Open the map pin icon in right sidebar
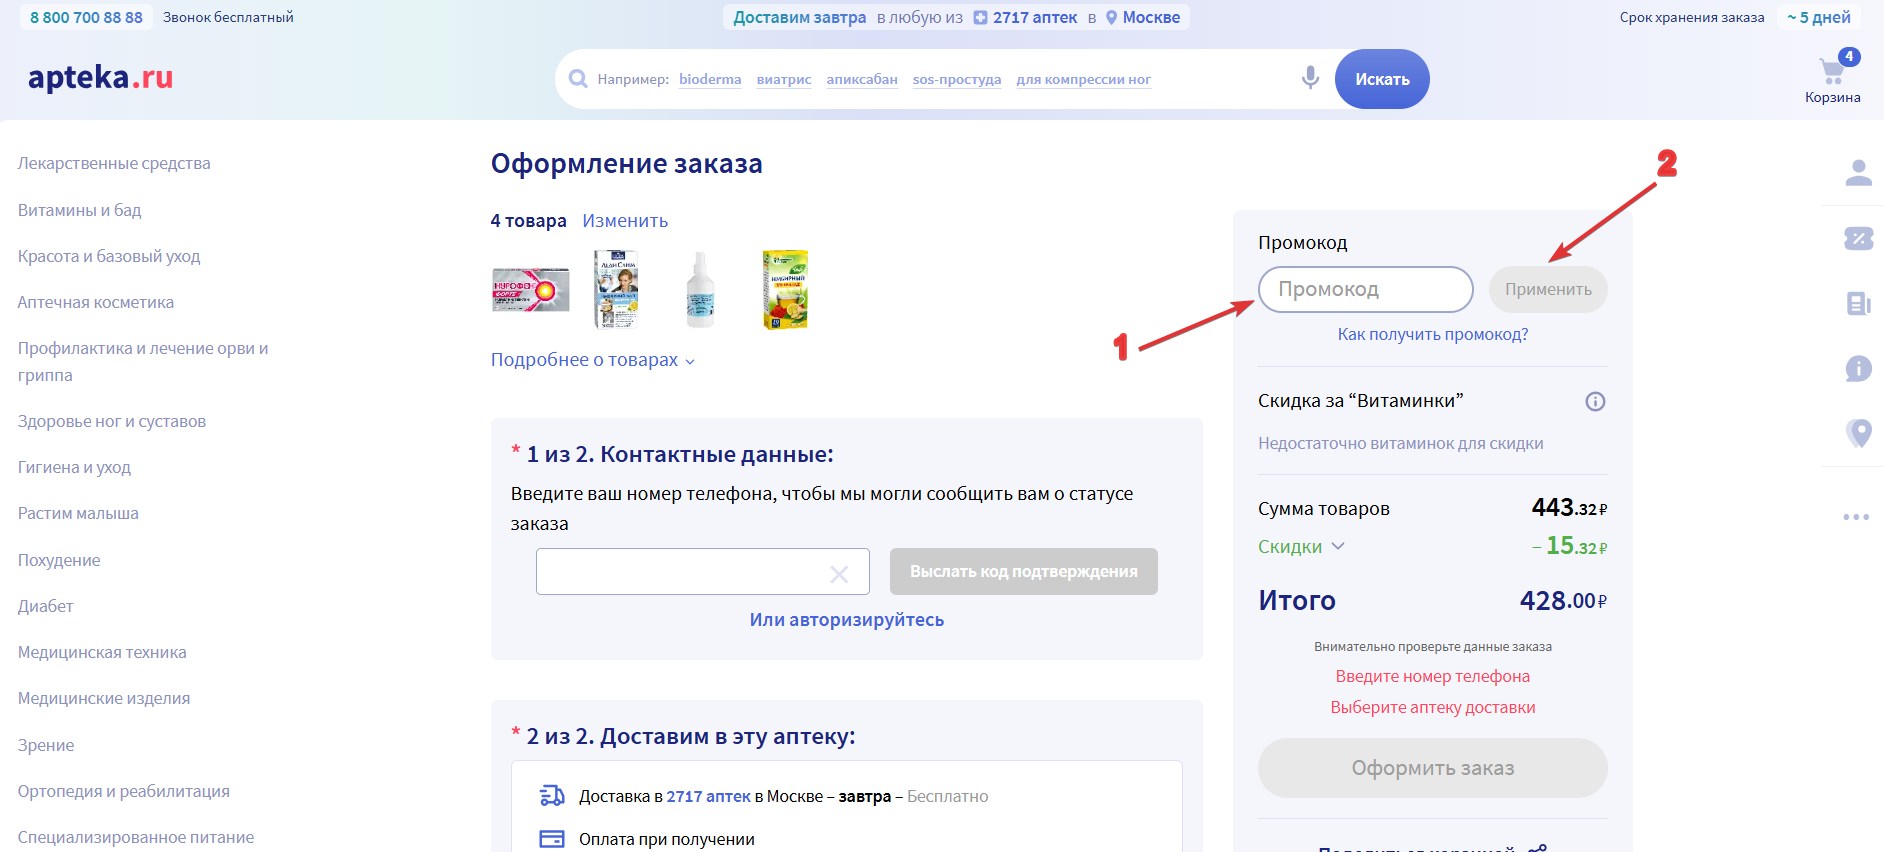The width and height of the screenshot is (1884, 852). pos(1859,433)
